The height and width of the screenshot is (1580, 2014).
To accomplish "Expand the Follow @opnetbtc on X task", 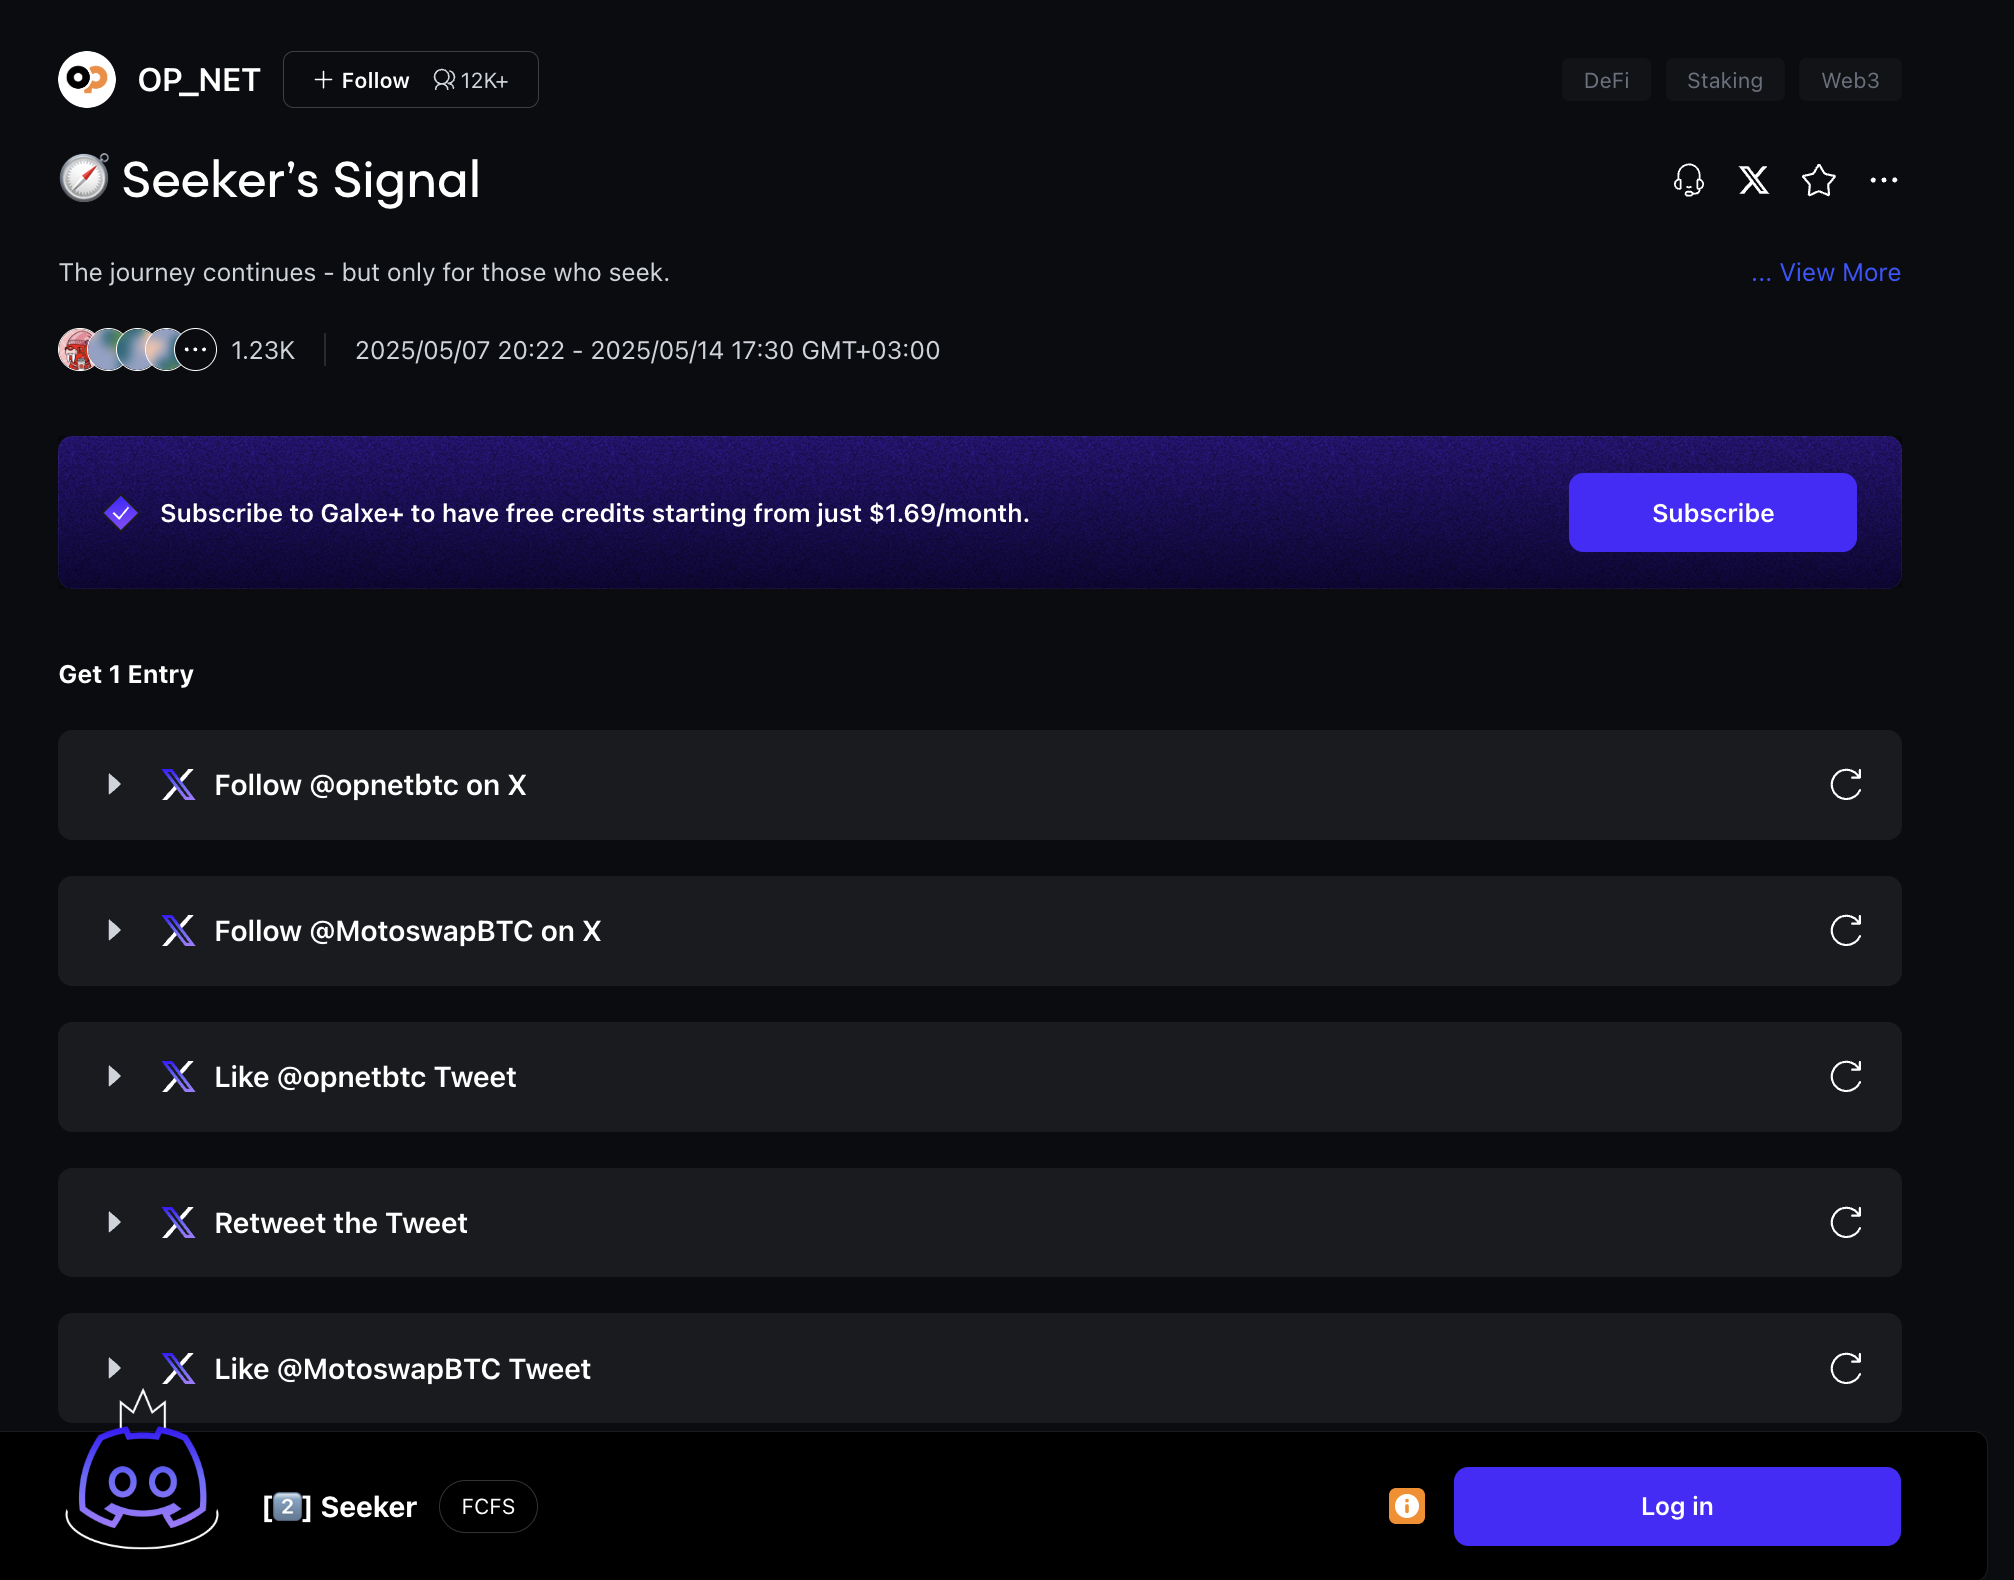I will (x=114, y=785).
